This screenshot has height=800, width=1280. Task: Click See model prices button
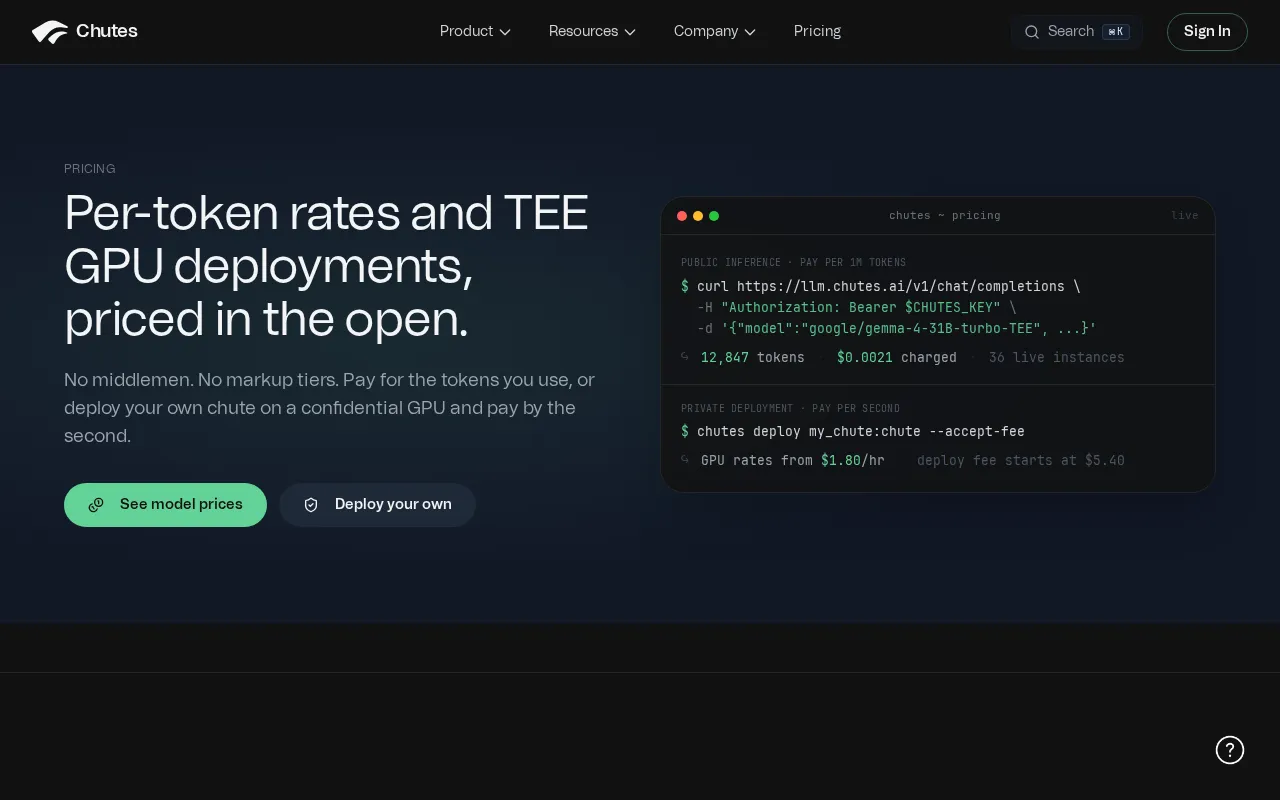tap(165, 505)
